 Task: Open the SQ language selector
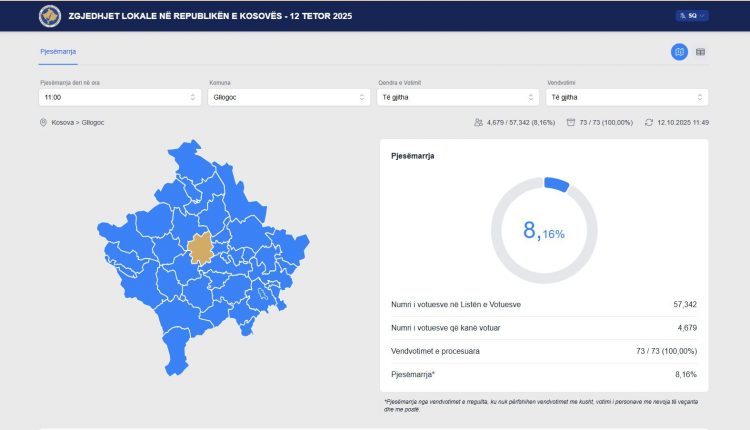coord(692,15)
